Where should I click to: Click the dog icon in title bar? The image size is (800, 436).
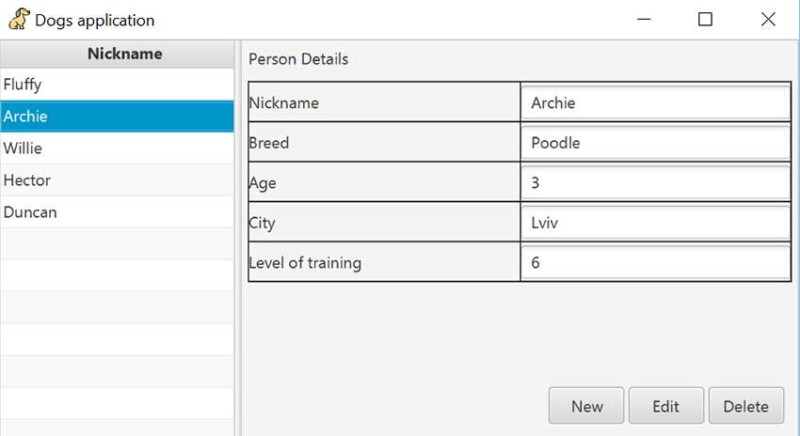pos(19,19)
